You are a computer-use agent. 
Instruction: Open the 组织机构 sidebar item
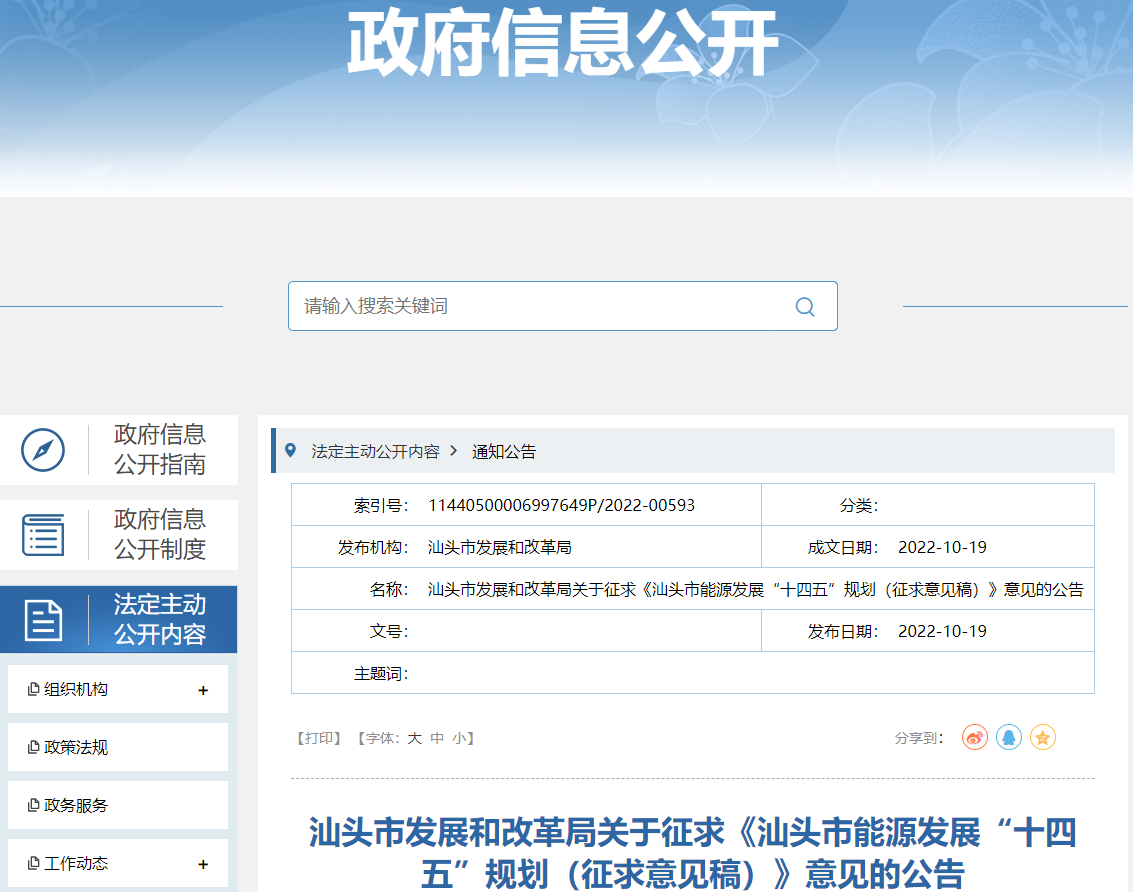click(77, 690)
